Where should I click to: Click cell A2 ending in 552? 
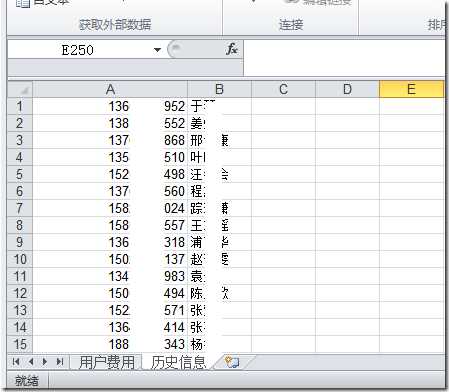110,123
